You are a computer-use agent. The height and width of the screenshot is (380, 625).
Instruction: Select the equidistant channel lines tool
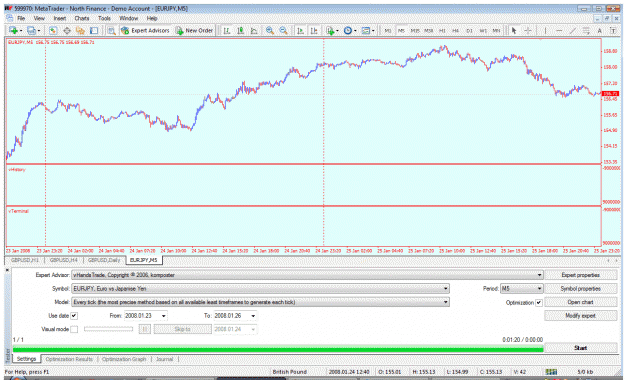point(586,31)
